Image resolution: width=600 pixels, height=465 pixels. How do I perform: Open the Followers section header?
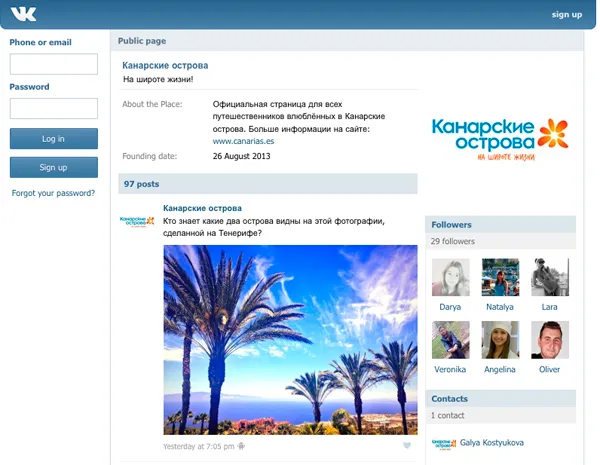pos(452,225)
